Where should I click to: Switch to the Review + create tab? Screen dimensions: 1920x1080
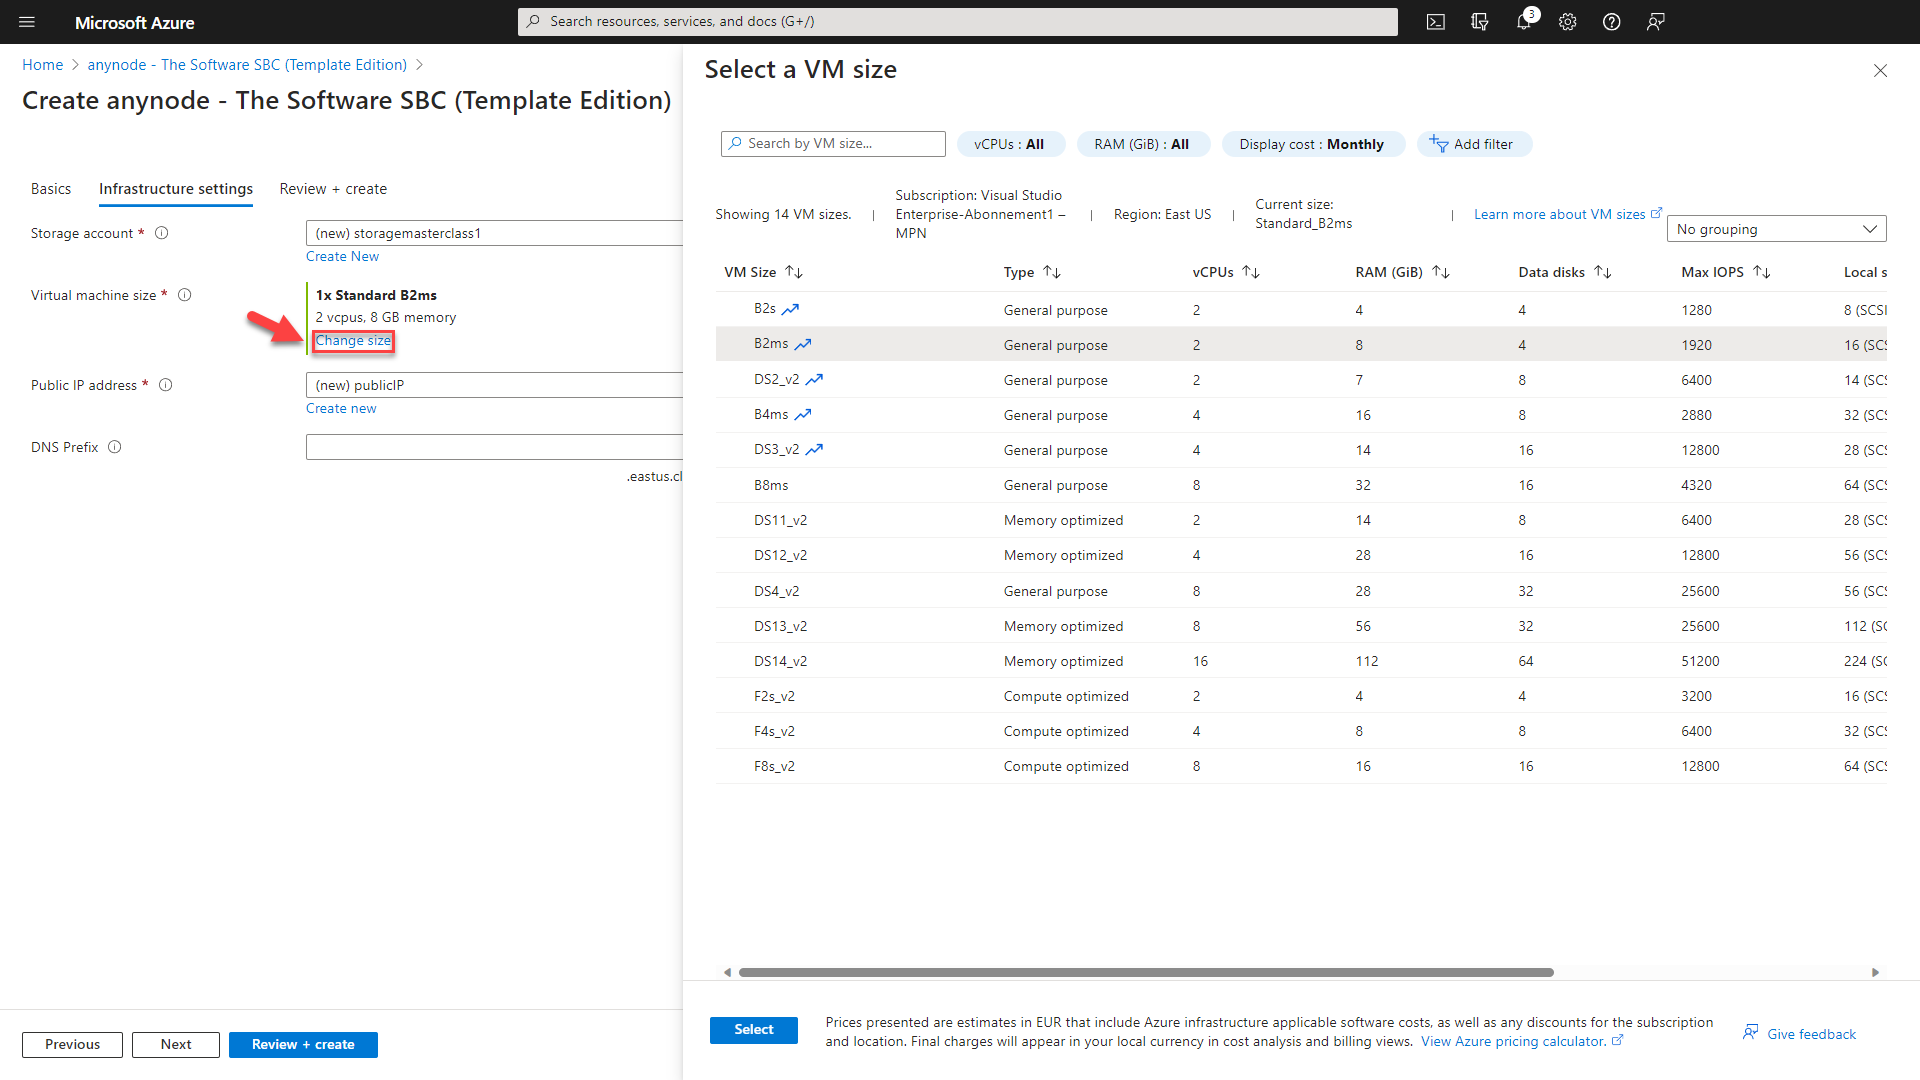333,189
